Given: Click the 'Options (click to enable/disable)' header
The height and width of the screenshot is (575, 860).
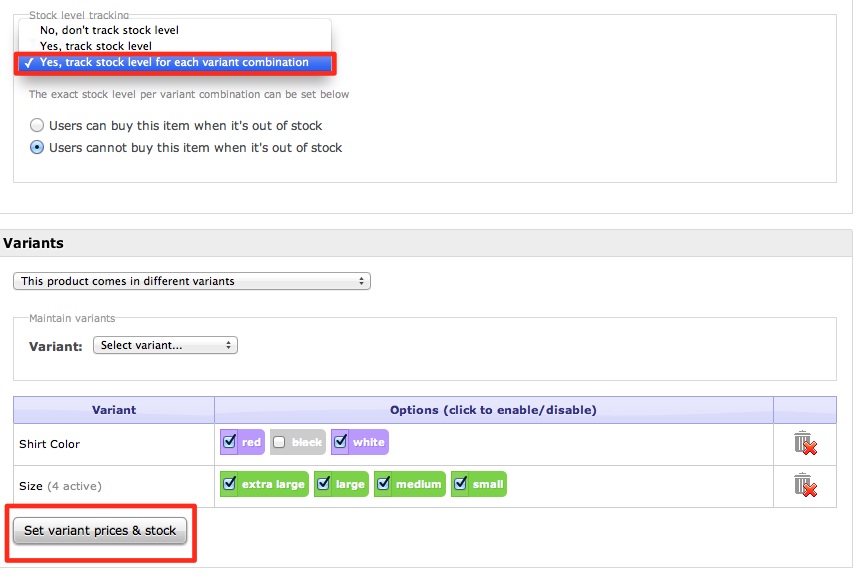Looking at the screenshot, I should pos(493,410).
